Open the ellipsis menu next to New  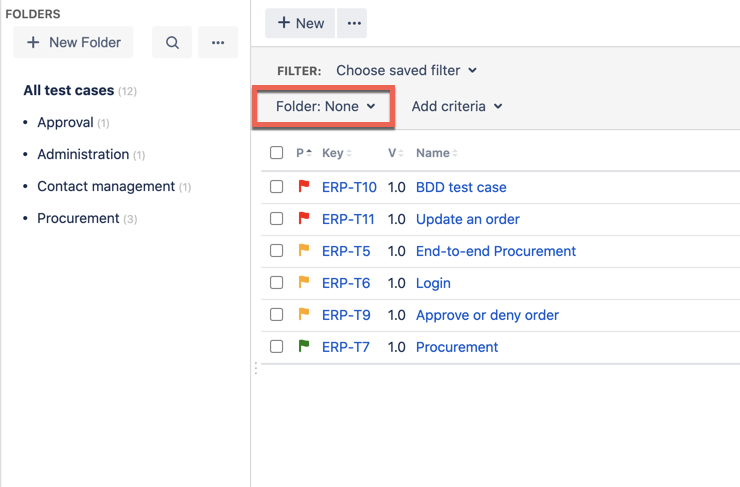tap(353, 23)
